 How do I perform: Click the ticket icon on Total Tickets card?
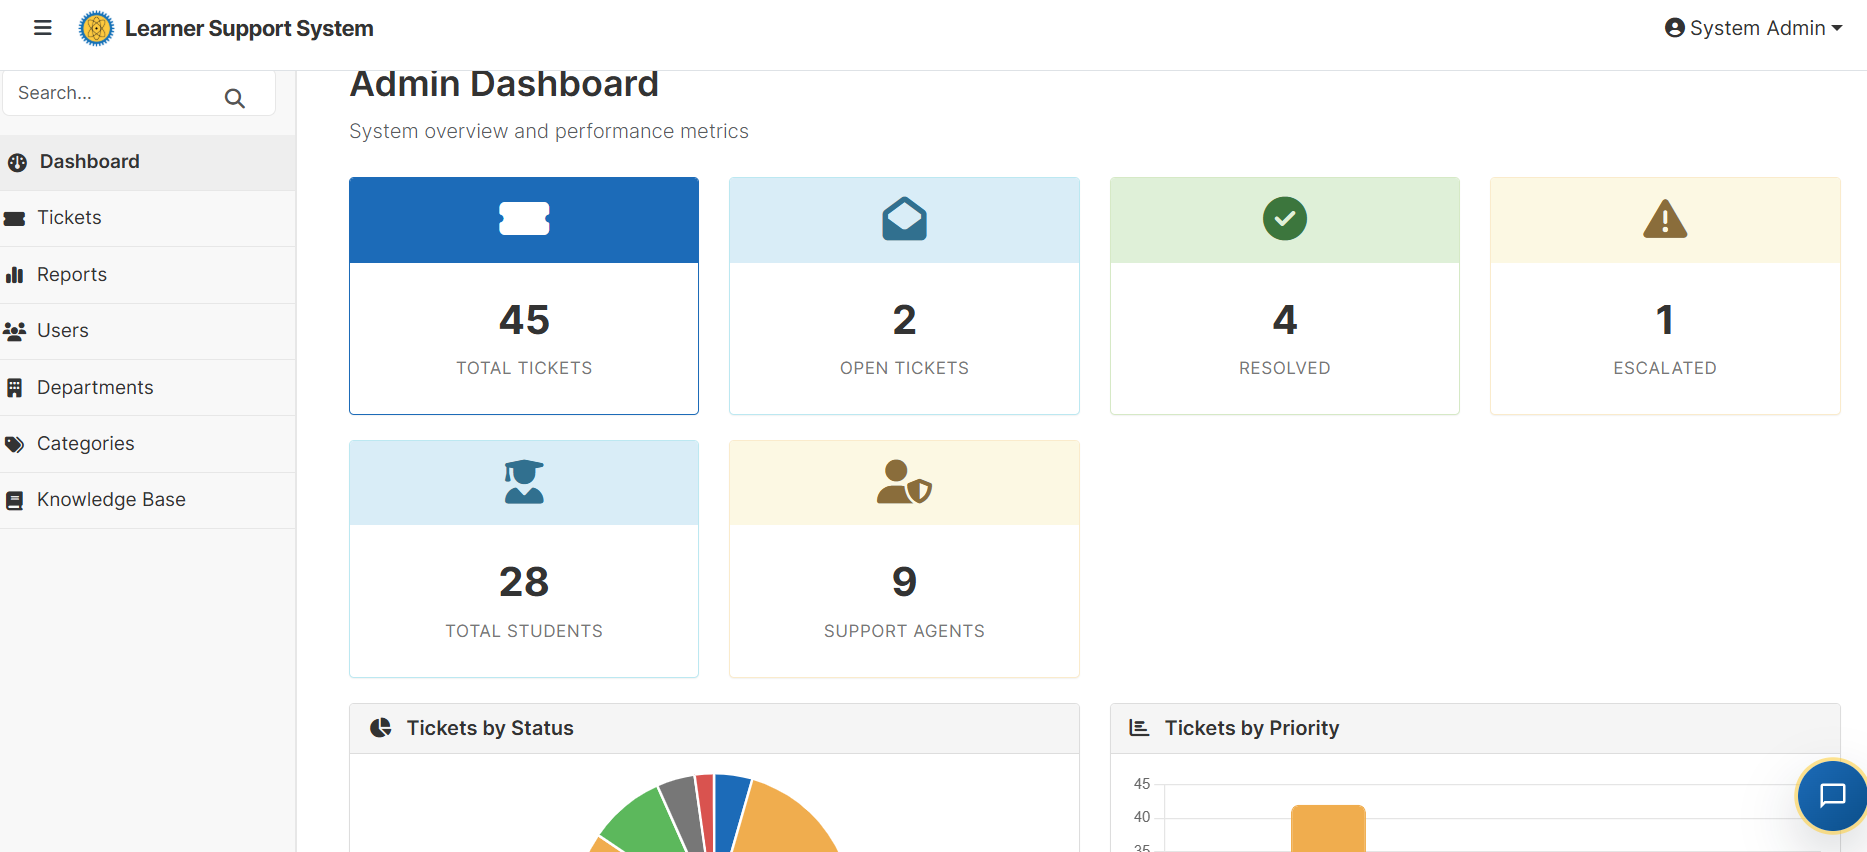[524, 219]
